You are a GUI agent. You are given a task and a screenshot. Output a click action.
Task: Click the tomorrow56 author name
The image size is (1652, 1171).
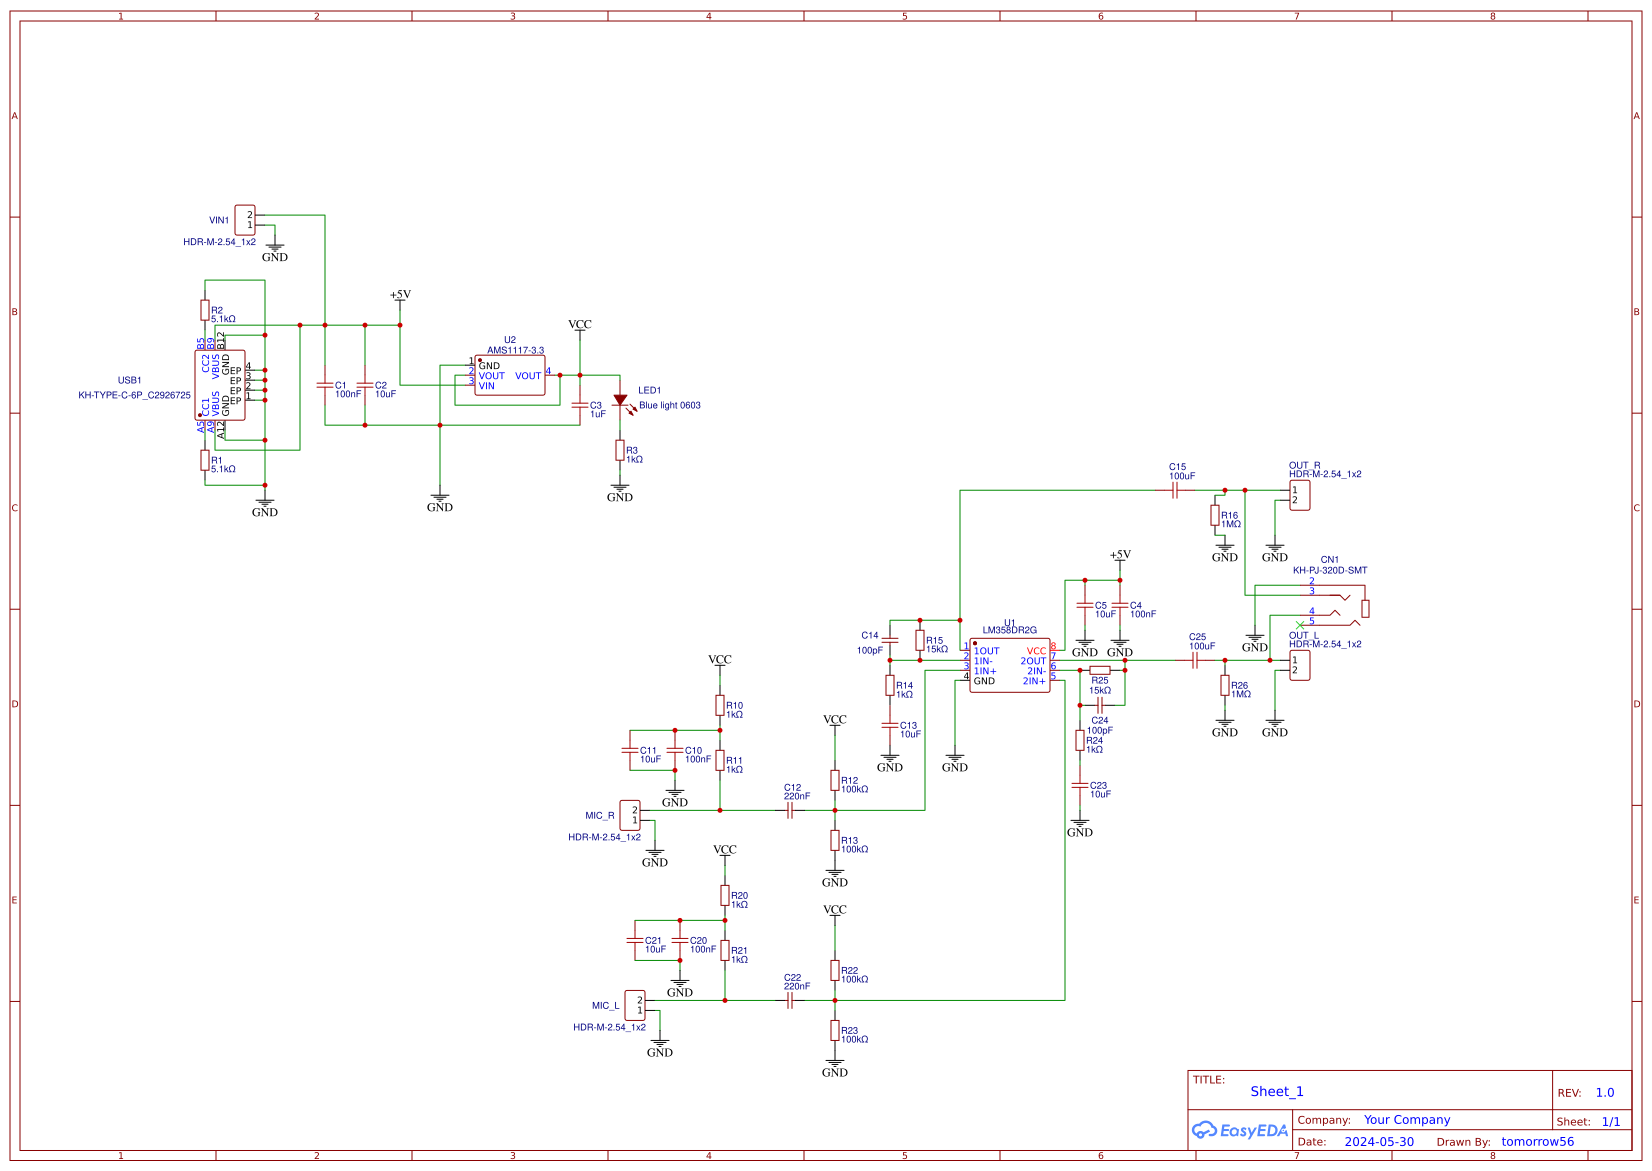click(x=1537, y=1141)
